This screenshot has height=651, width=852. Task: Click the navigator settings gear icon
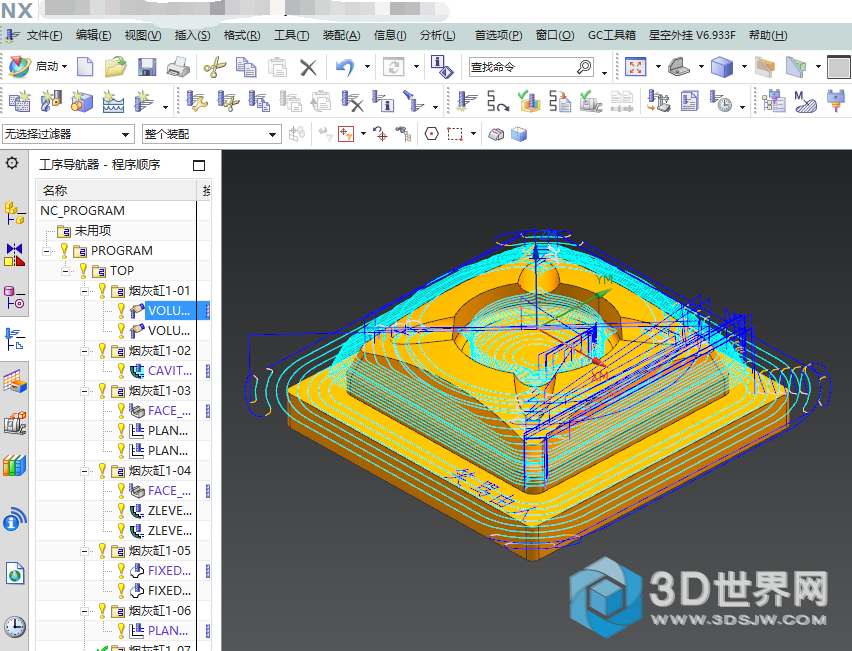tap(12, 163)
